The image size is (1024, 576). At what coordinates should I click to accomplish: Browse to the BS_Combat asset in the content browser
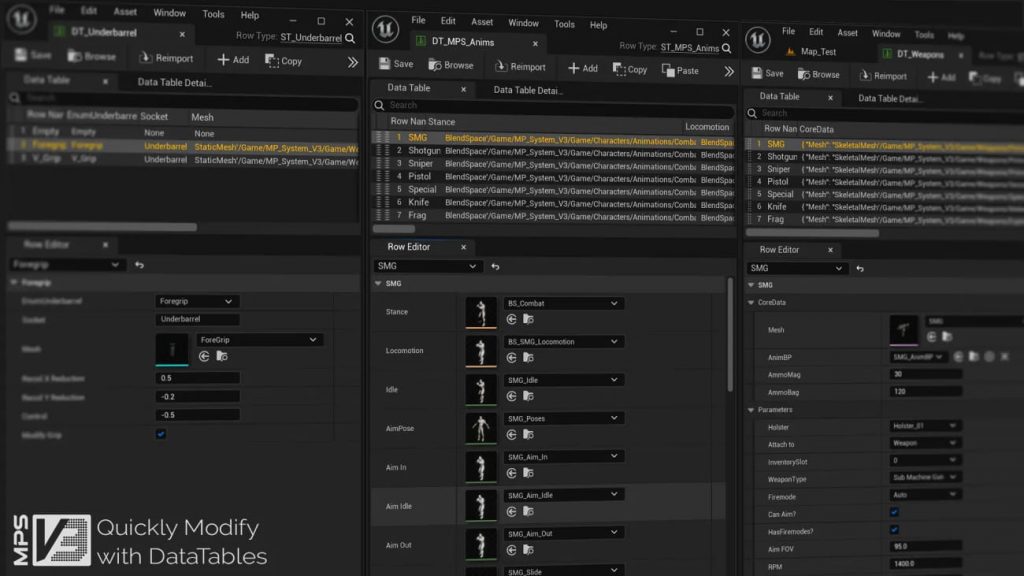[x=528, y=319]
